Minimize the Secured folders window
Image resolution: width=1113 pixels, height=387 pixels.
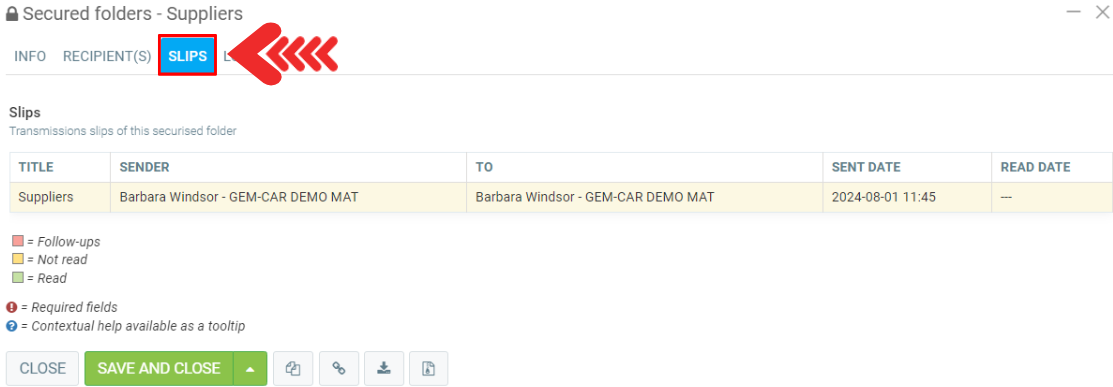click(x=1074, y=12)
